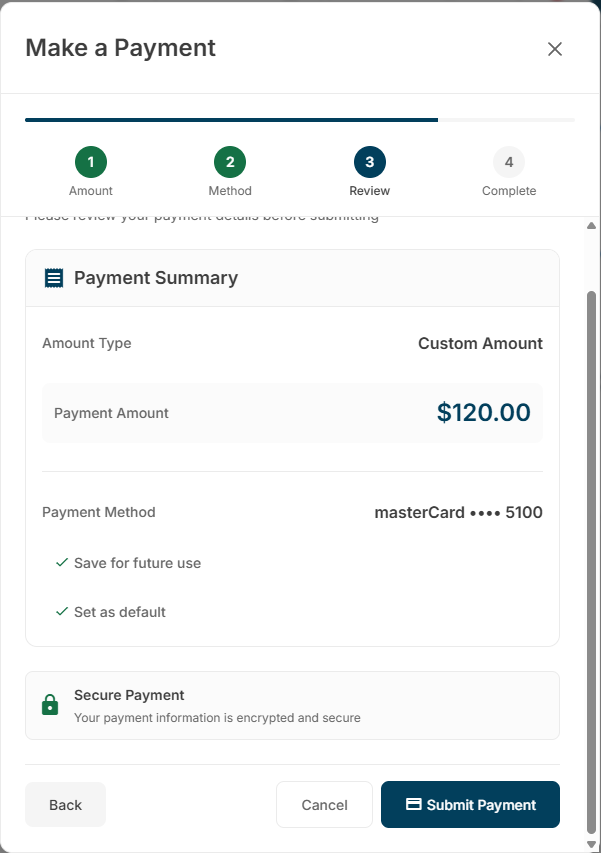This screenshot has width=601, height=853.
Task: Submit the payment
Action: click(470, 805)
